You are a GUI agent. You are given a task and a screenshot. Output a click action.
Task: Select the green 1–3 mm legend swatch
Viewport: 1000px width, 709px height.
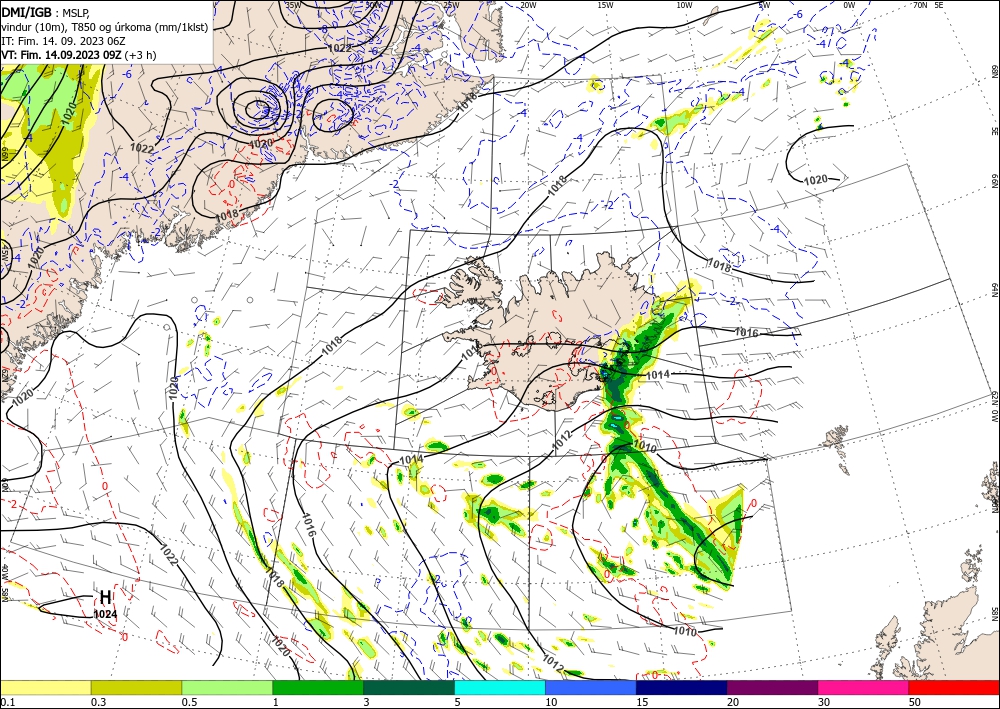(x=318, y=687)
